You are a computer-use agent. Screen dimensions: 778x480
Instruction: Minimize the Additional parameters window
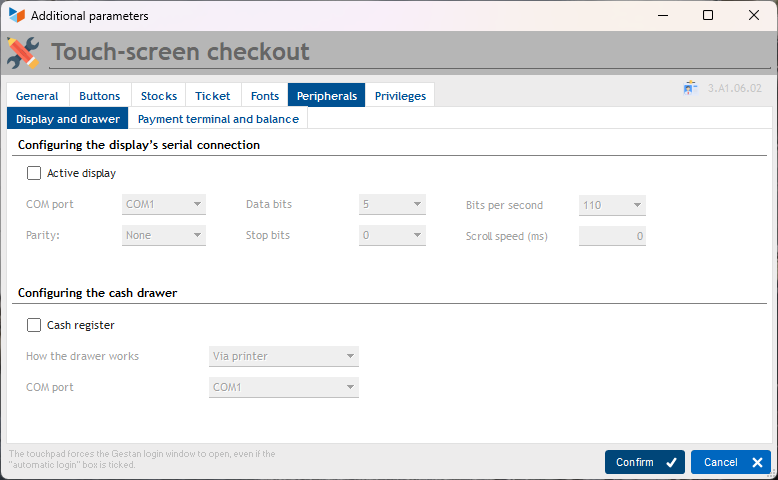(662, 15)
